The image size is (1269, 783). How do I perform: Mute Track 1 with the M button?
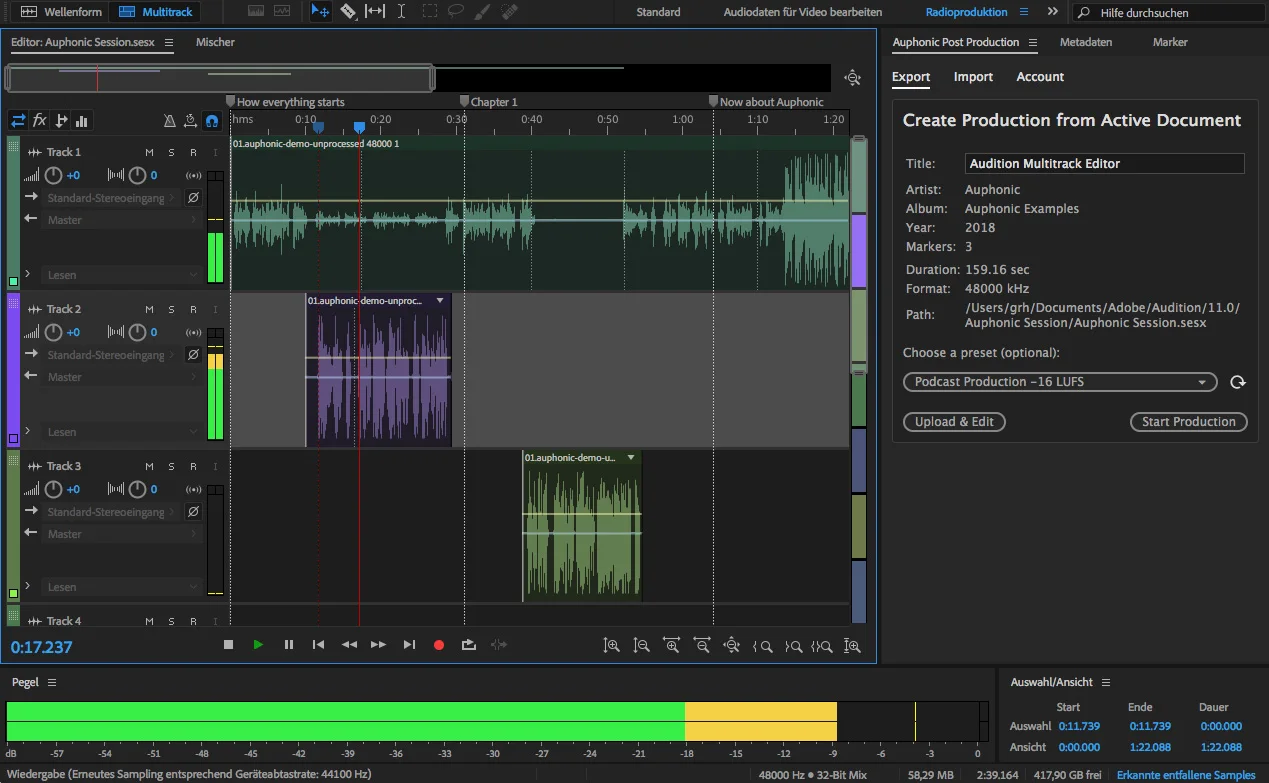click(x=149, y=152)
